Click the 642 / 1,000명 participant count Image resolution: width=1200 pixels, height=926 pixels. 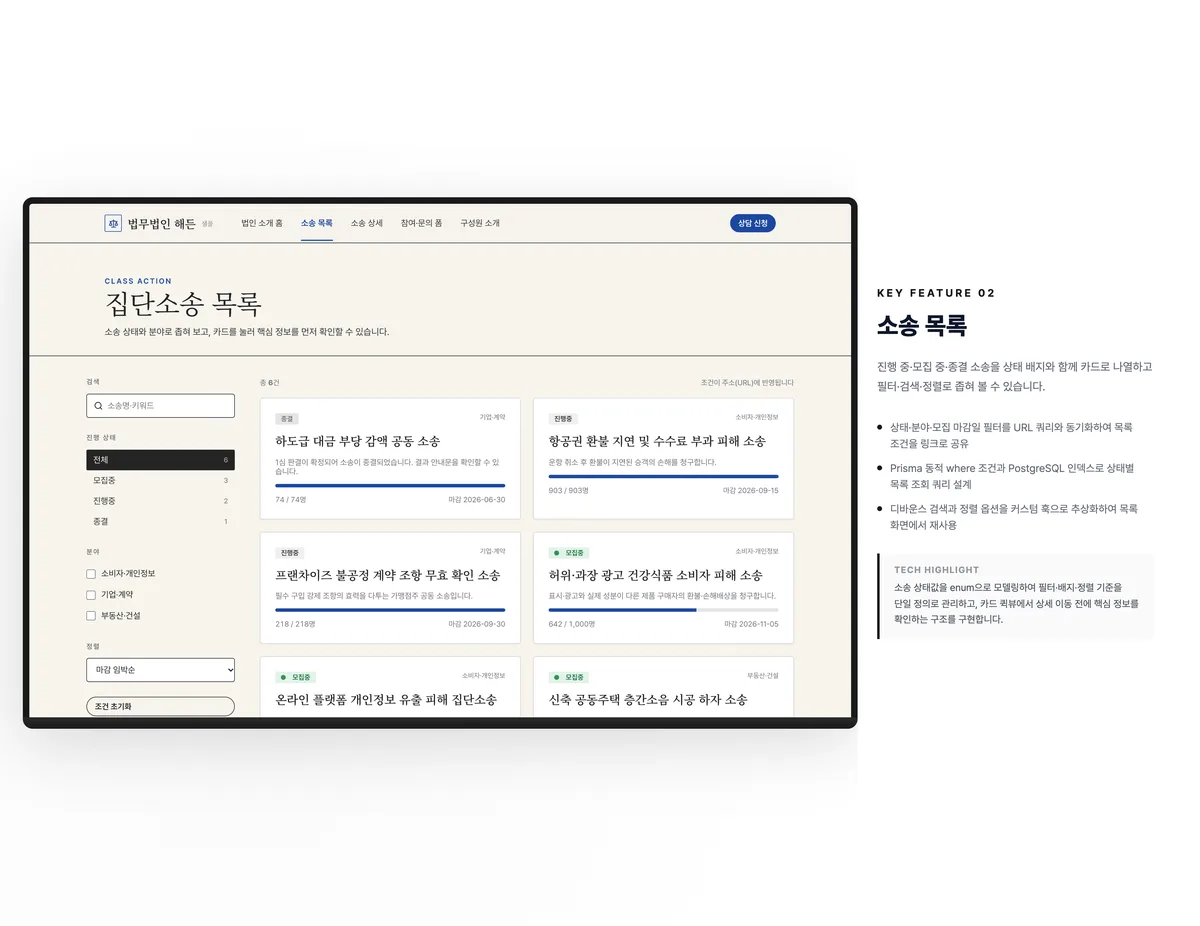571,624
